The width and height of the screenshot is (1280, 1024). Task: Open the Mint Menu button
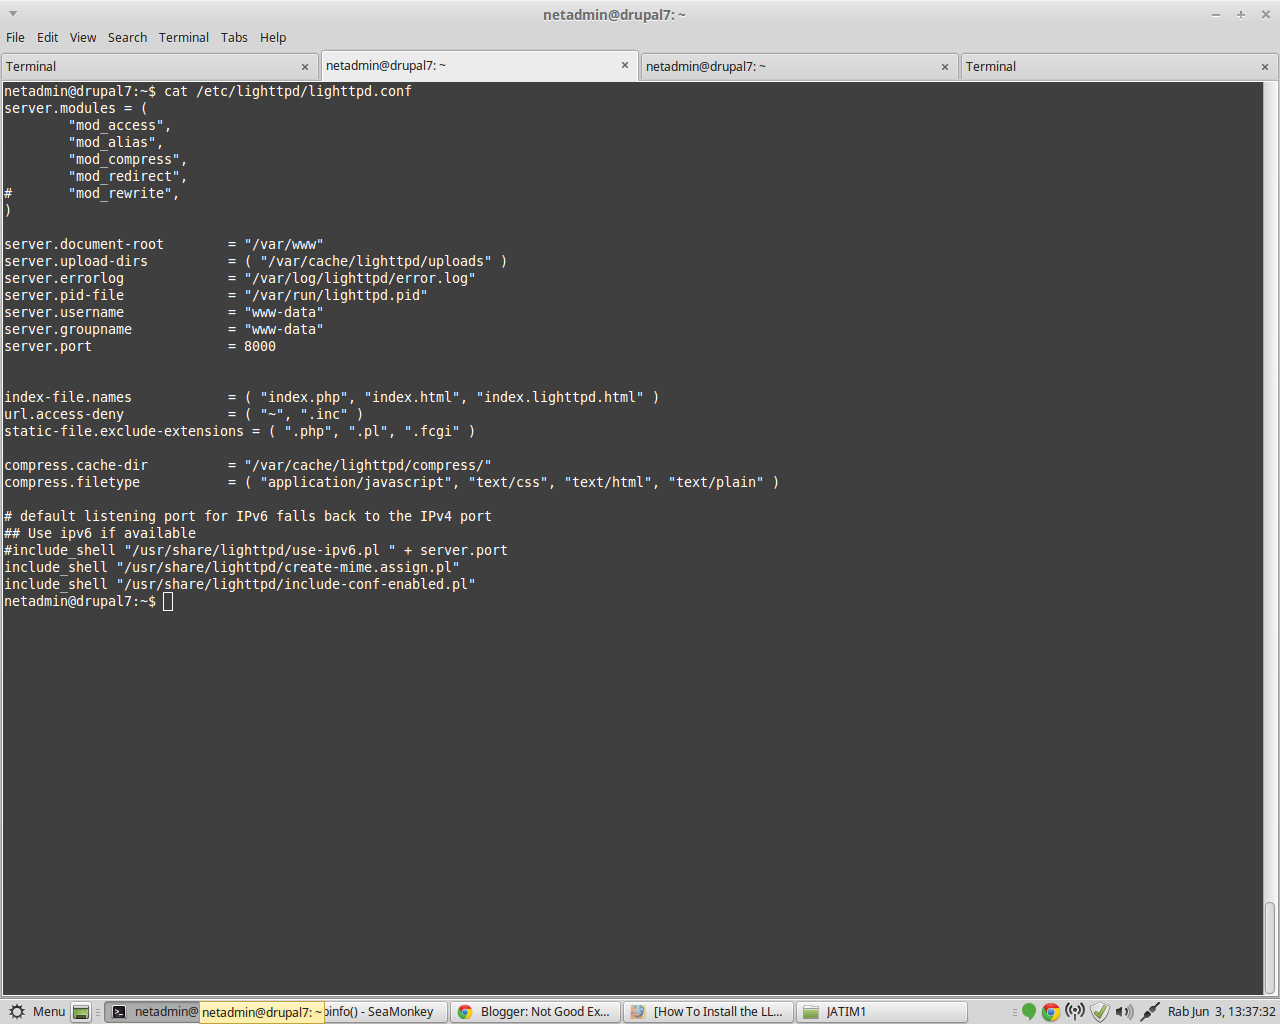pyautogui.click(x=38, y=1011)
